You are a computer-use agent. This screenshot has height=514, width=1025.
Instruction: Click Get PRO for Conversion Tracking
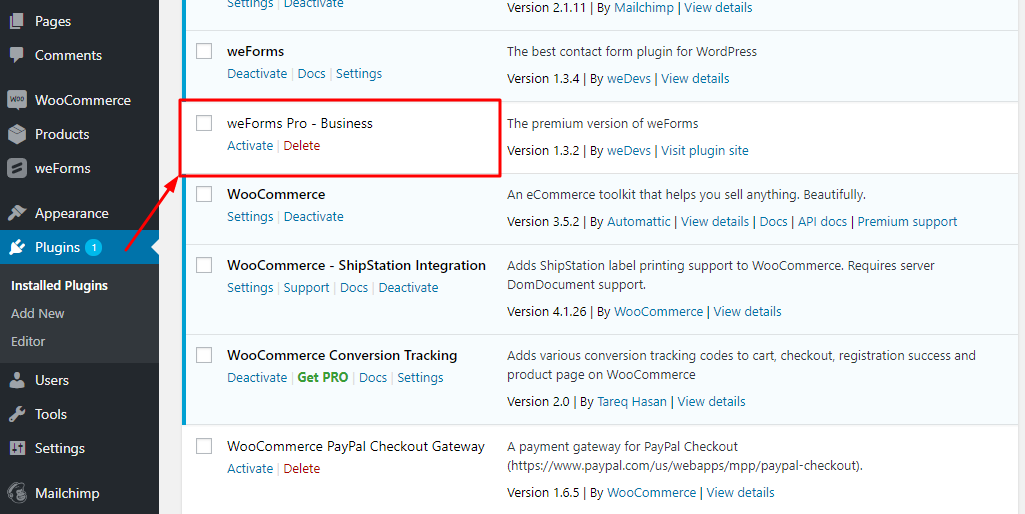323,378
